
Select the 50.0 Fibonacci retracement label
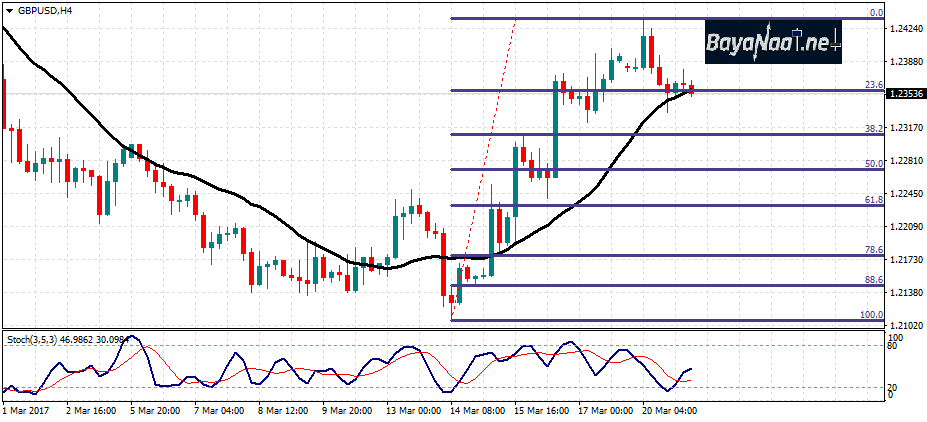(x=873, y=164)
